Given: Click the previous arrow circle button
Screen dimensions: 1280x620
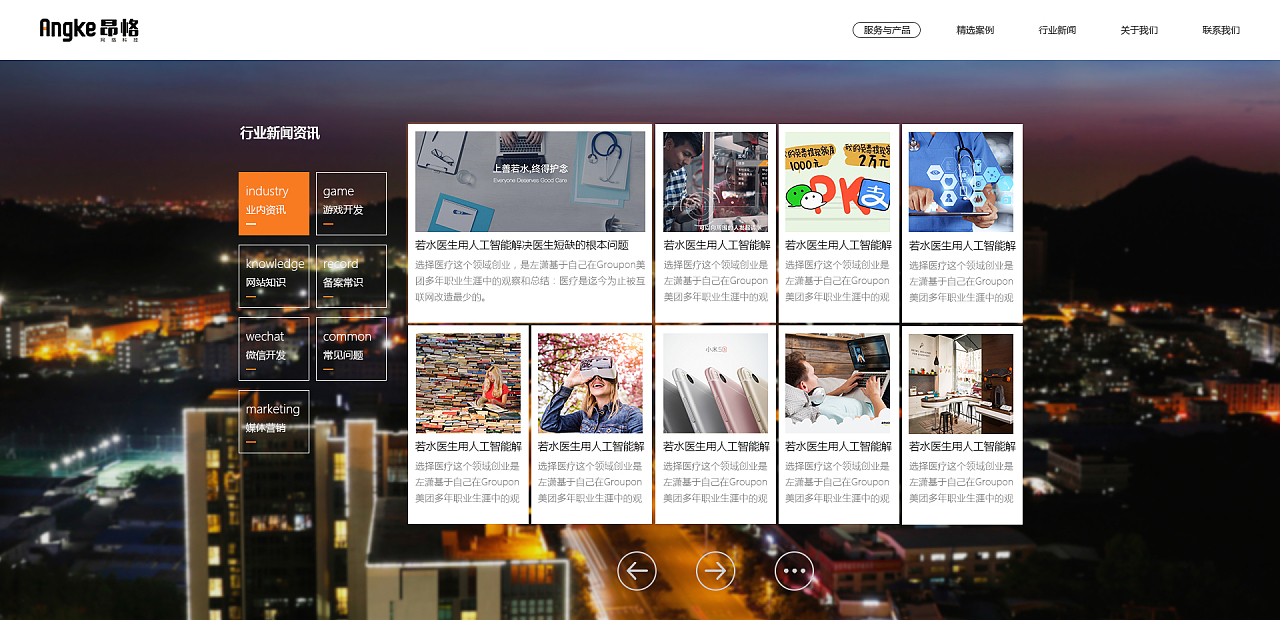Looking at the screenshot, I should 637,571.
